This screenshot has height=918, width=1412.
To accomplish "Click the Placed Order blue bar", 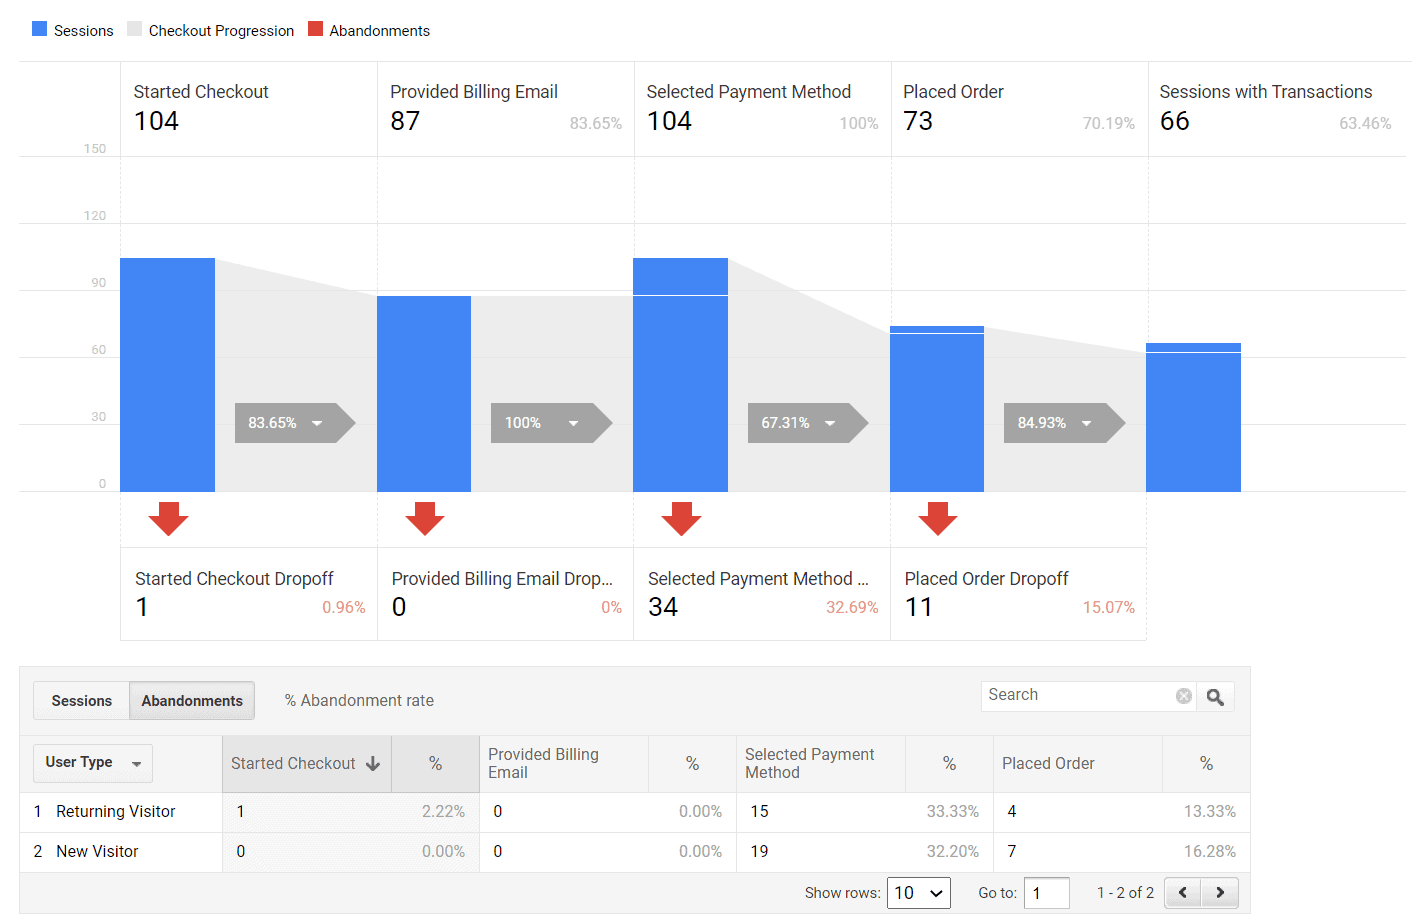I will click(937, 409).
